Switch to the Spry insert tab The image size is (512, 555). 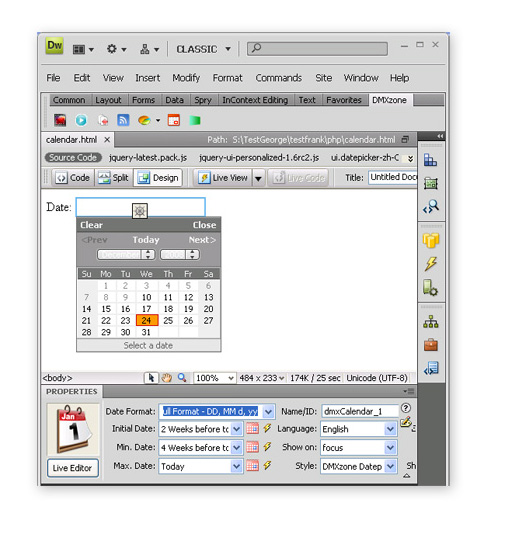[x=203, y=100]
